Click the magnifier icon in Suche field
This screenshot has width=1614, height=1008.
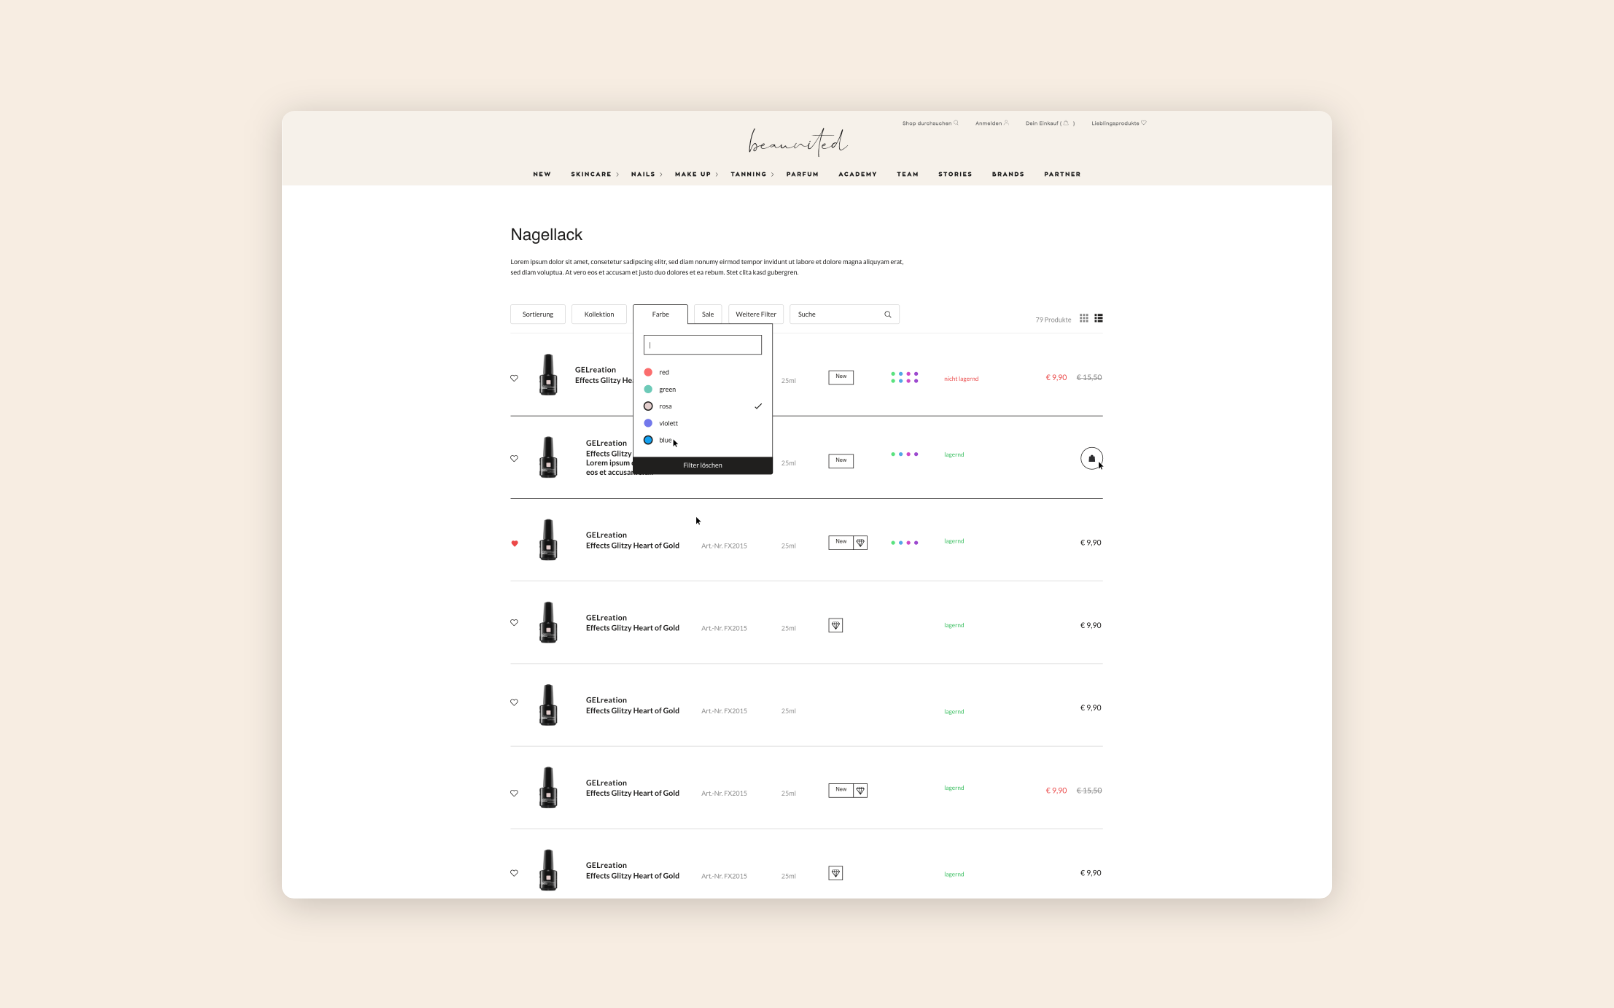[887, 315]
